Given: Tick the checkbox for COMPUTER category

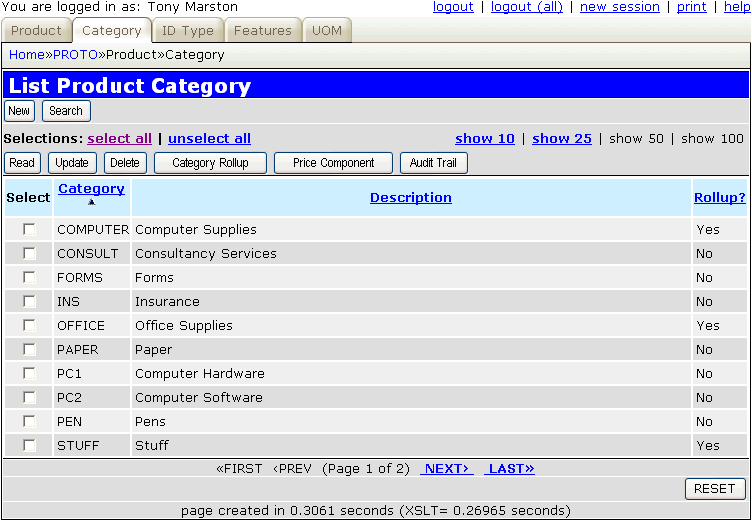Looking at the screenshot, I should point(29,229).
